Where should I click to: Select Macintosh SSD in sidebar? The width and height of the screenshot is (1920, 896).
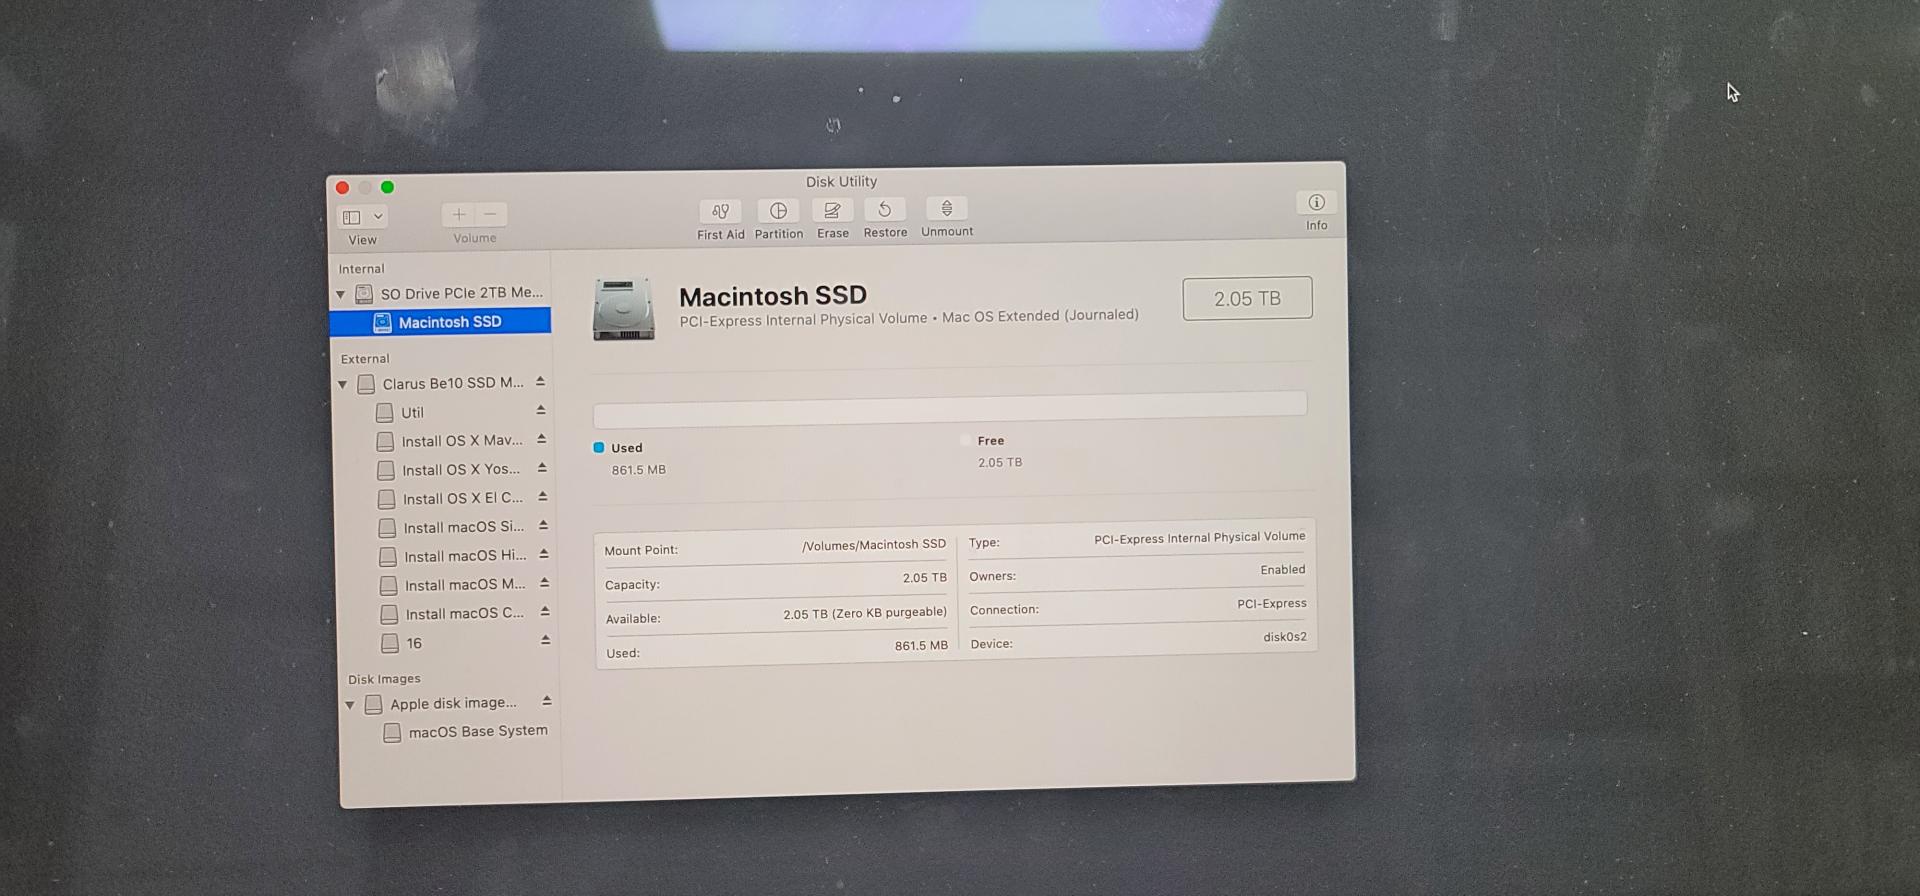(x=440, y=322)
